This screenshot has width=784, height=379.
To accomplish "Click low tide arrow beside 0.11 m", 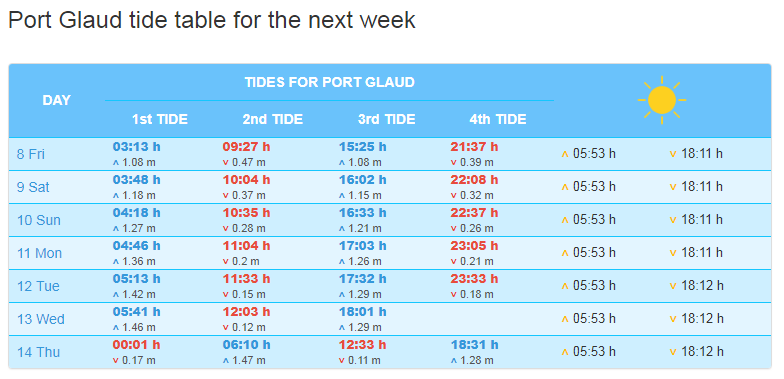I will tap(342, 360).
